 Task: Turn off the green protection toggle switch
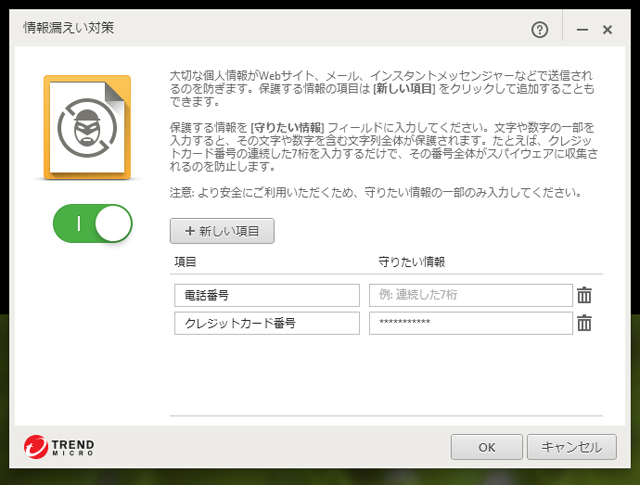point(93,224)
